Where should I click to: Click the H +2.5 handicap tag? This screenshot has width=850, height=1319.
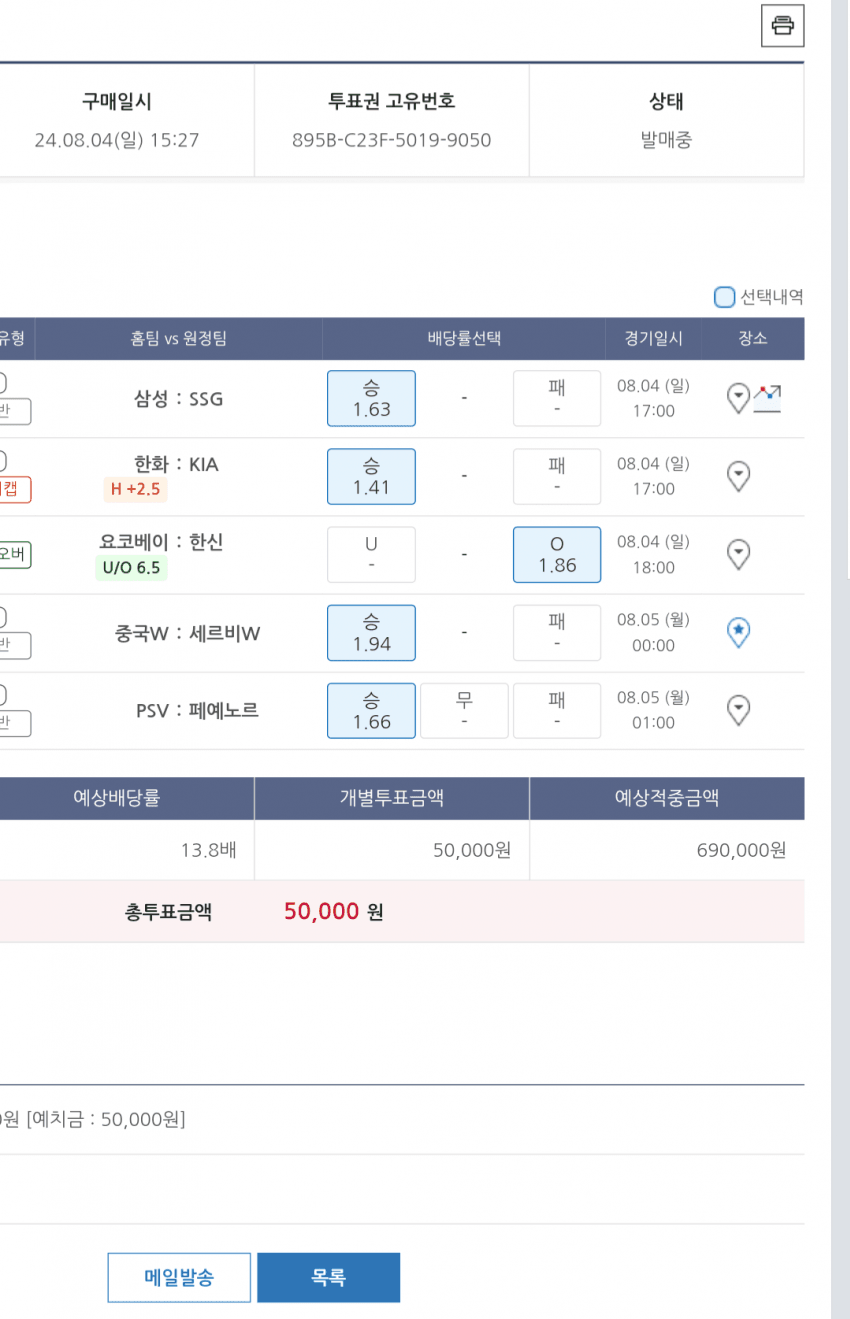point(134,489)
